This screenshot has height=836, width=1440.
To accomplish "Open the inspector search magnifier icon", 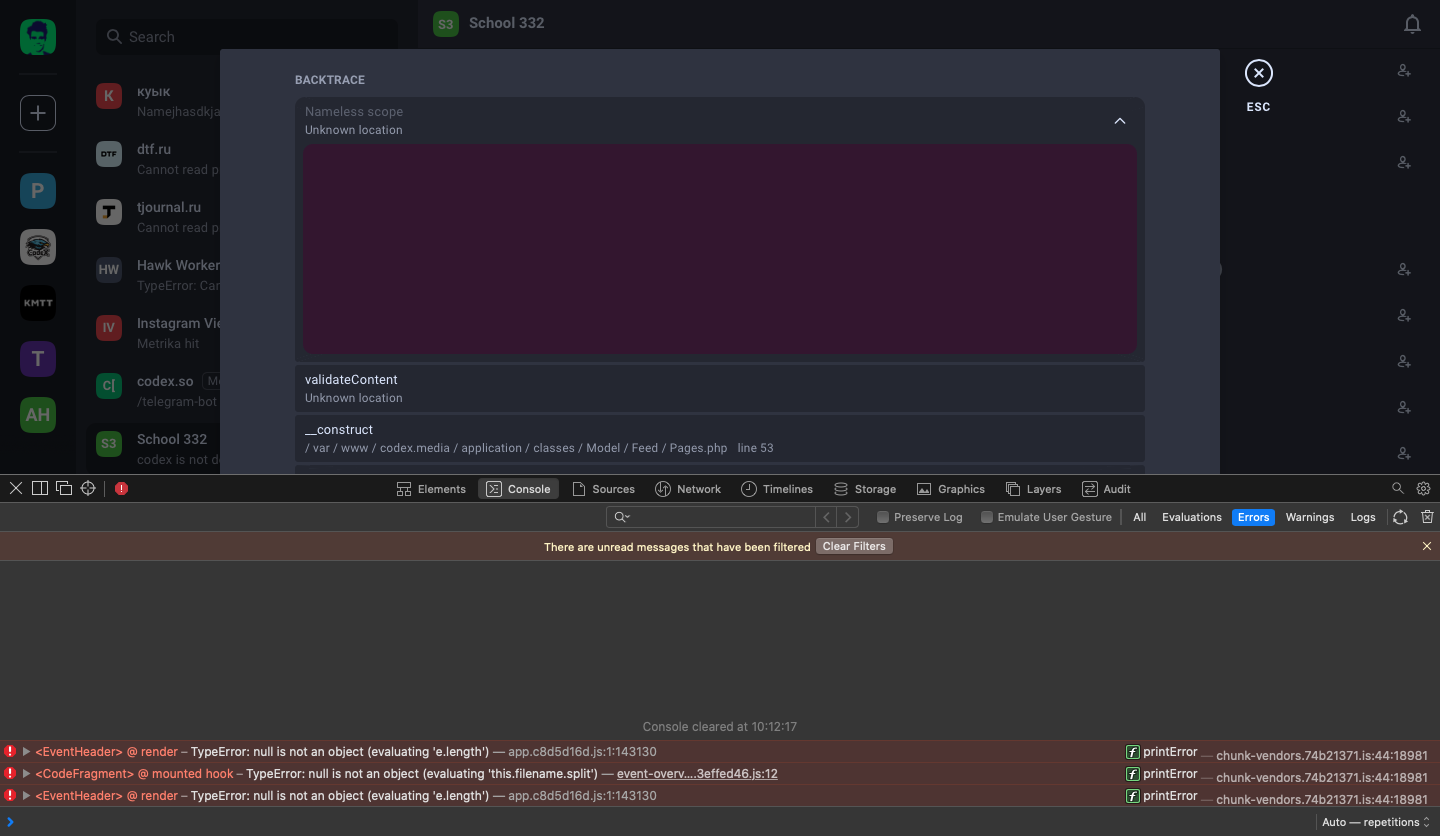I will coord(1398,488).
